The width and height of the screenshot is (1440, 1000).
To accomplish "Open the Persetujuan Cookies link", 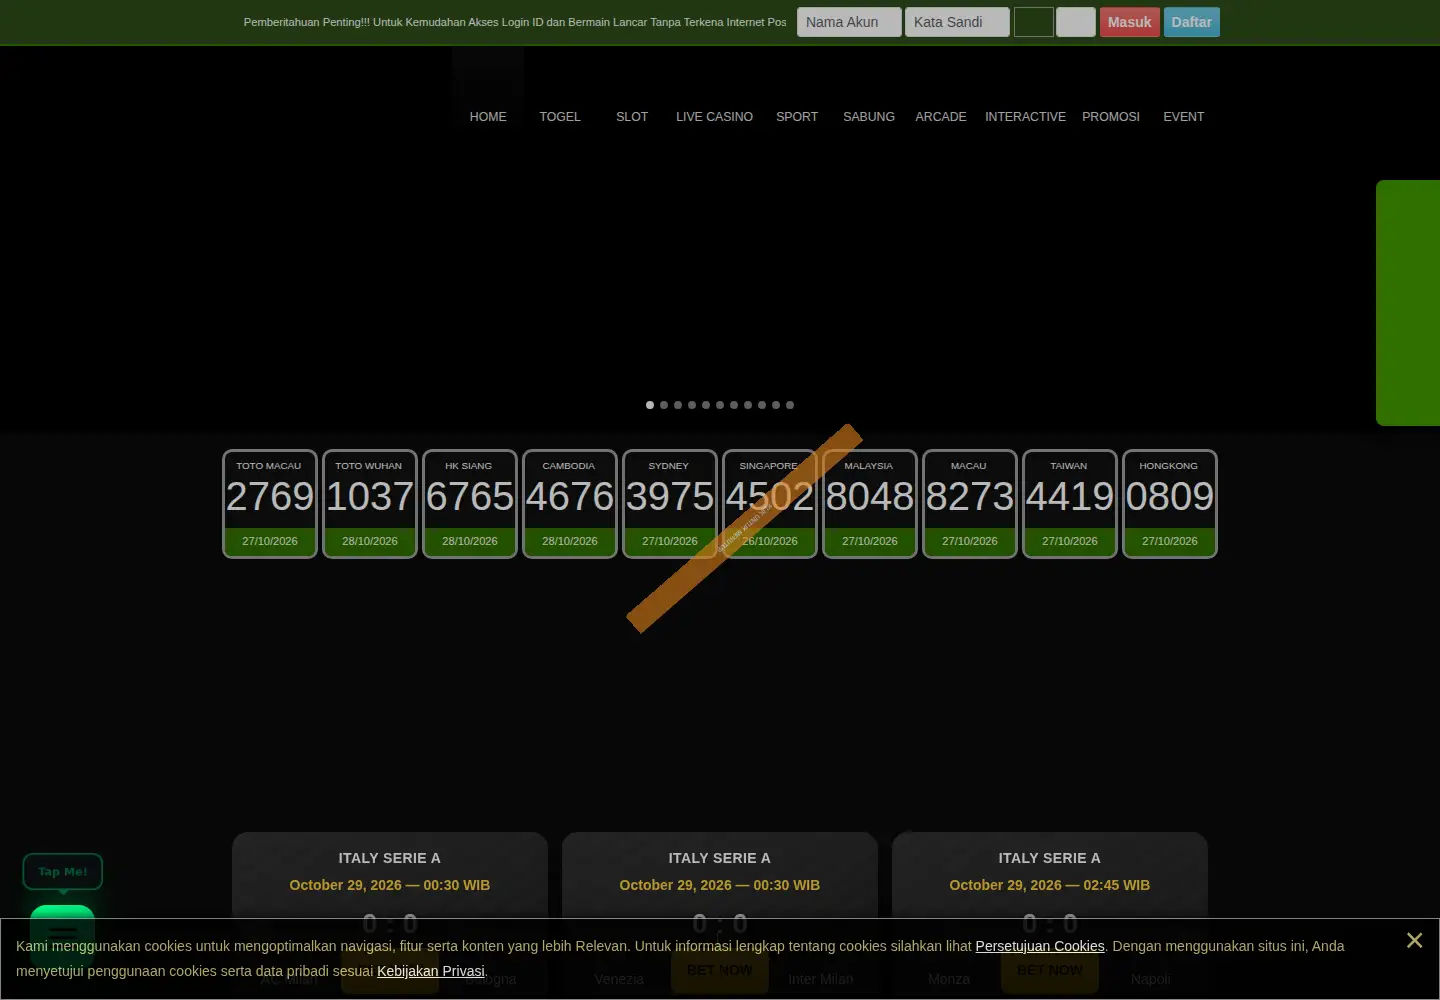I will click(x=1040, y=946).
